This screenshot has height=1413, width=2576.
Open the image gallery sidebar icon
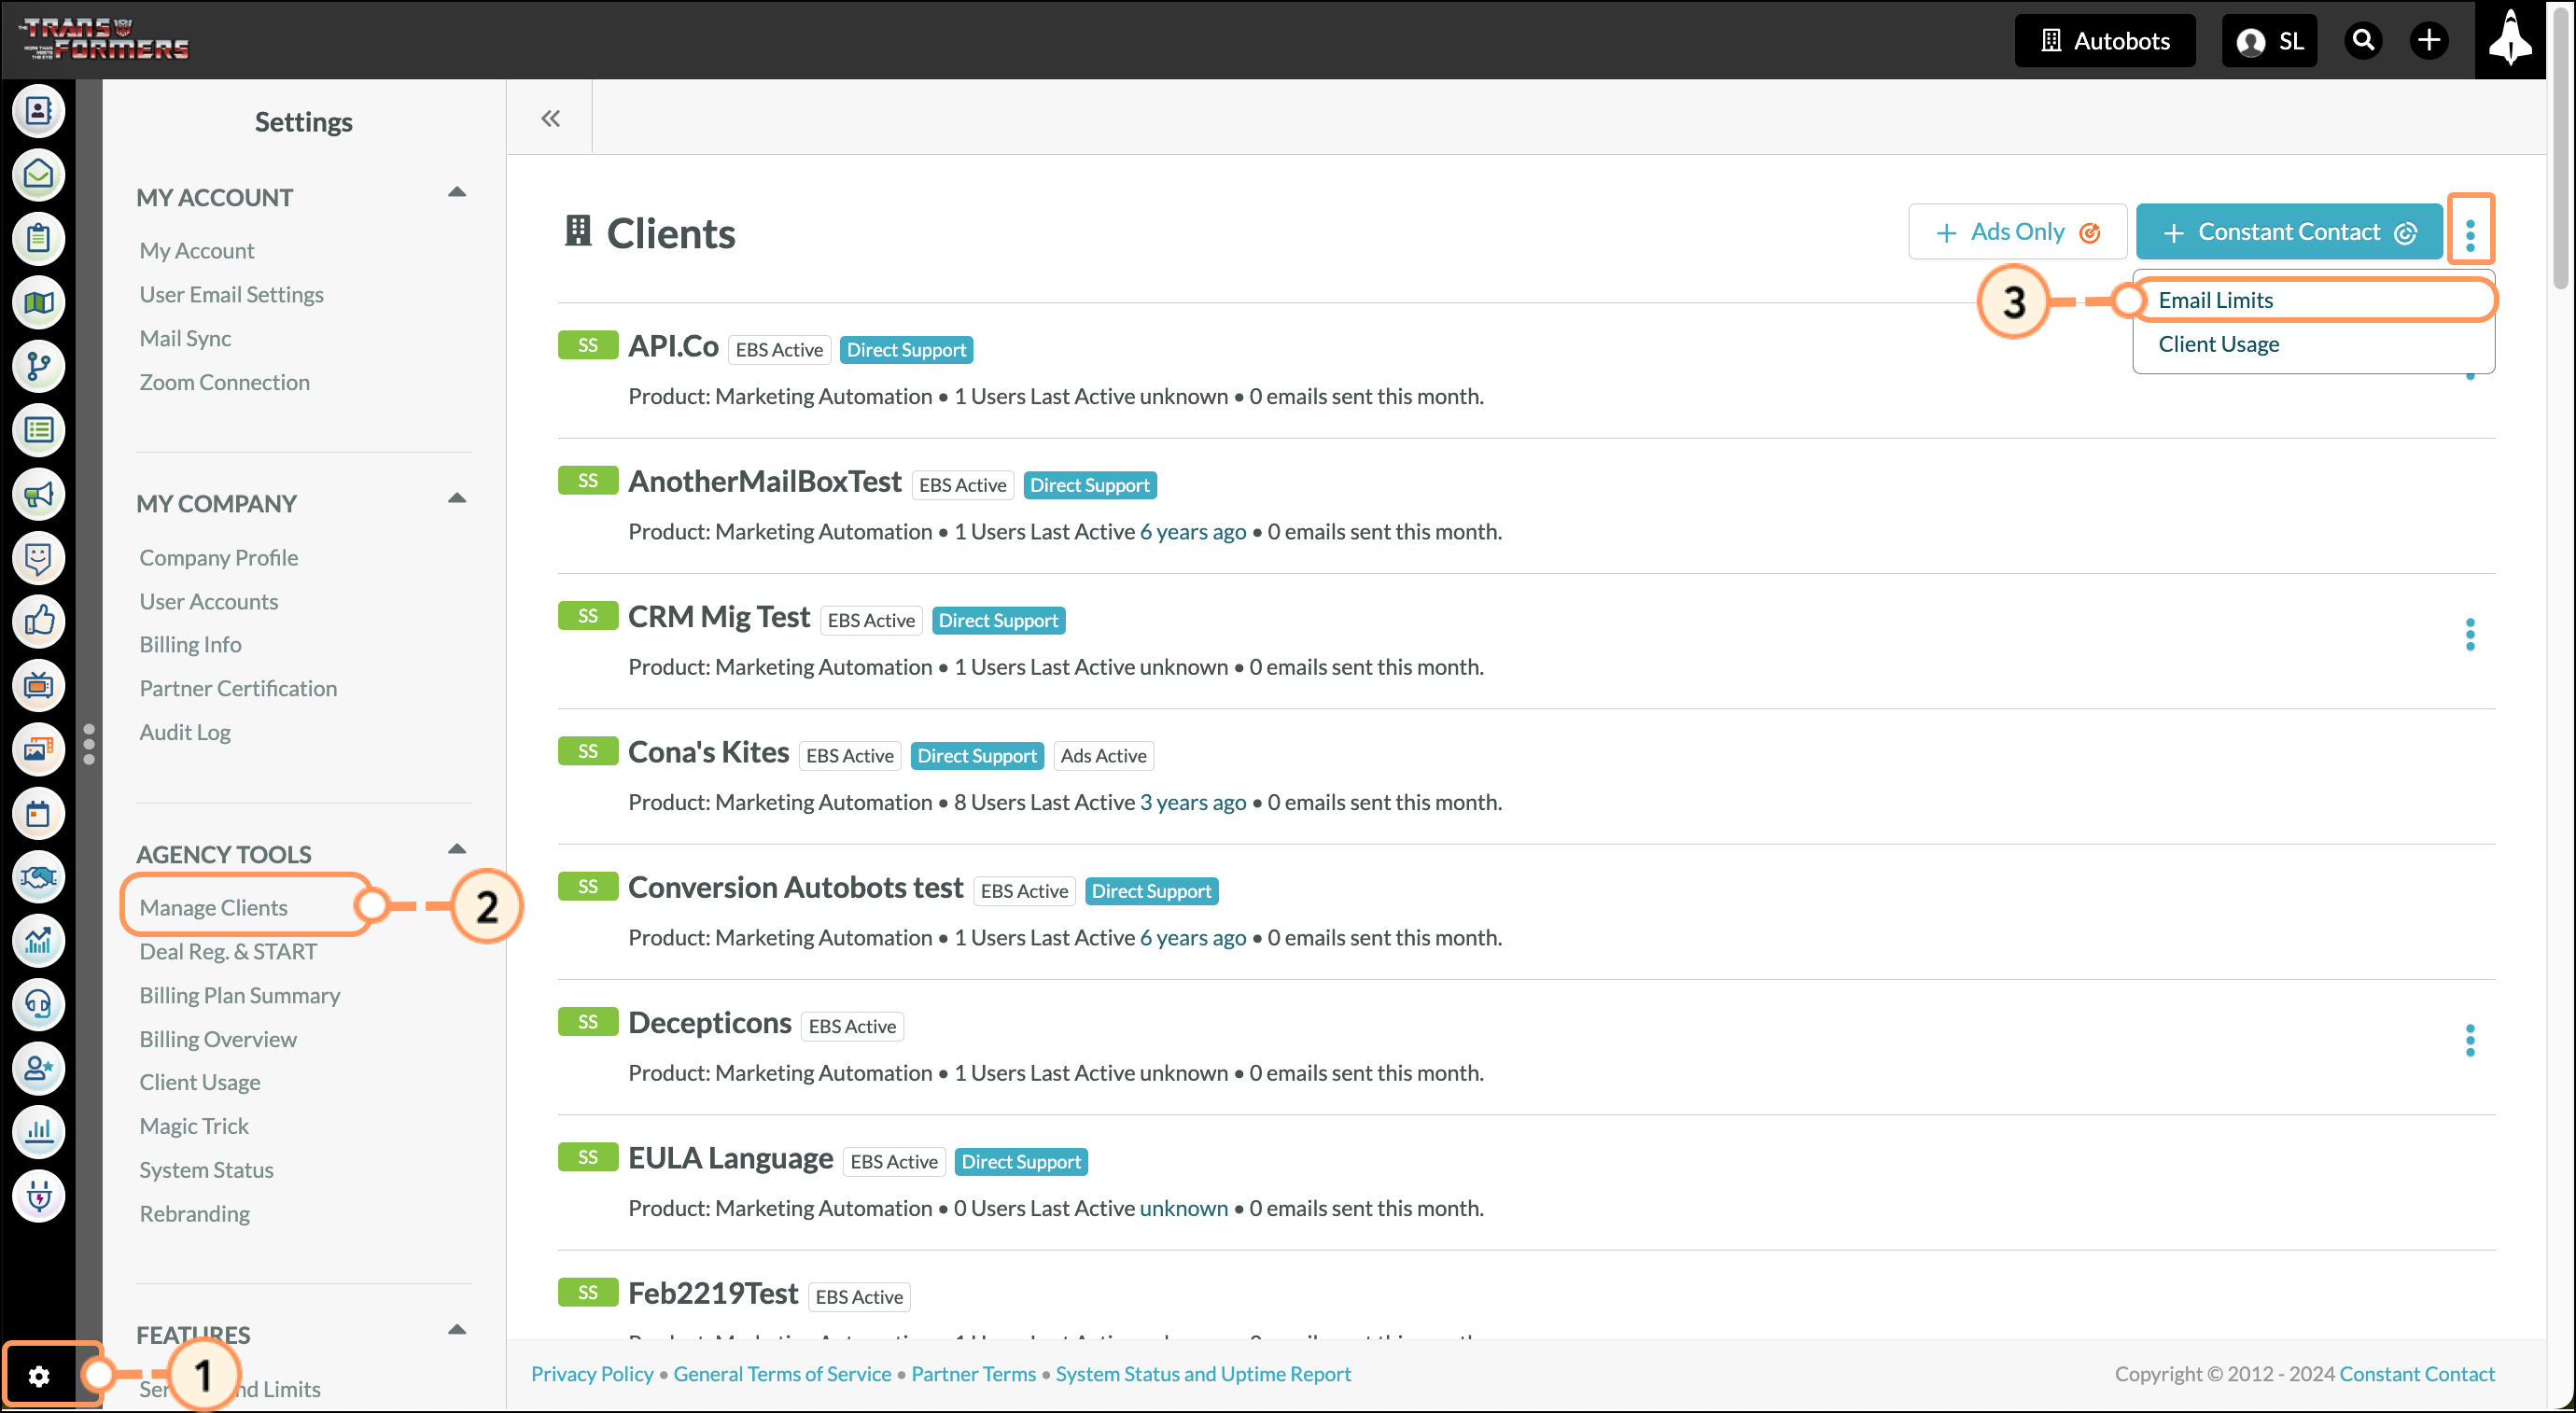tap(38, 749)
